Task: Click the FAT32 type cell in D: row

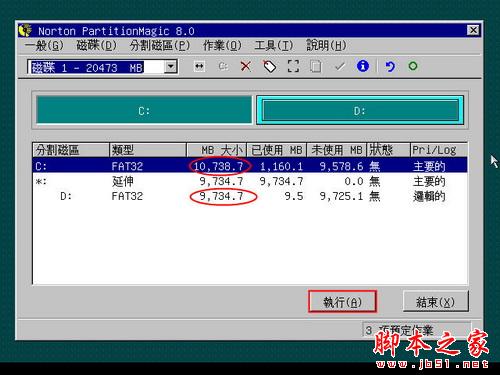Action: coord(127,196)
